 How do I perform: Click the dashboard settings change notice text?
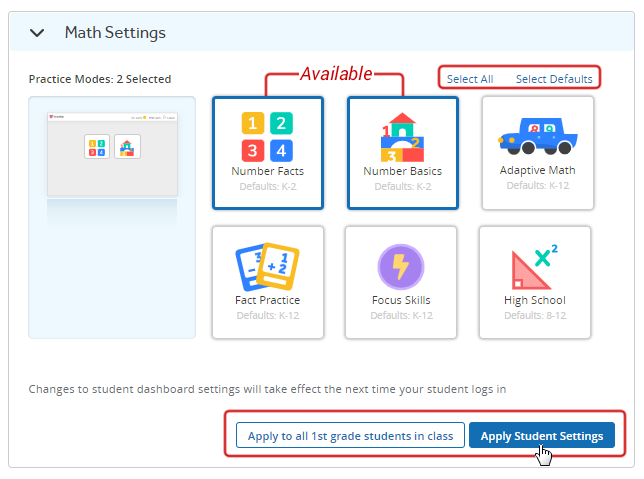pyautogui.click(x=267, y=389)
